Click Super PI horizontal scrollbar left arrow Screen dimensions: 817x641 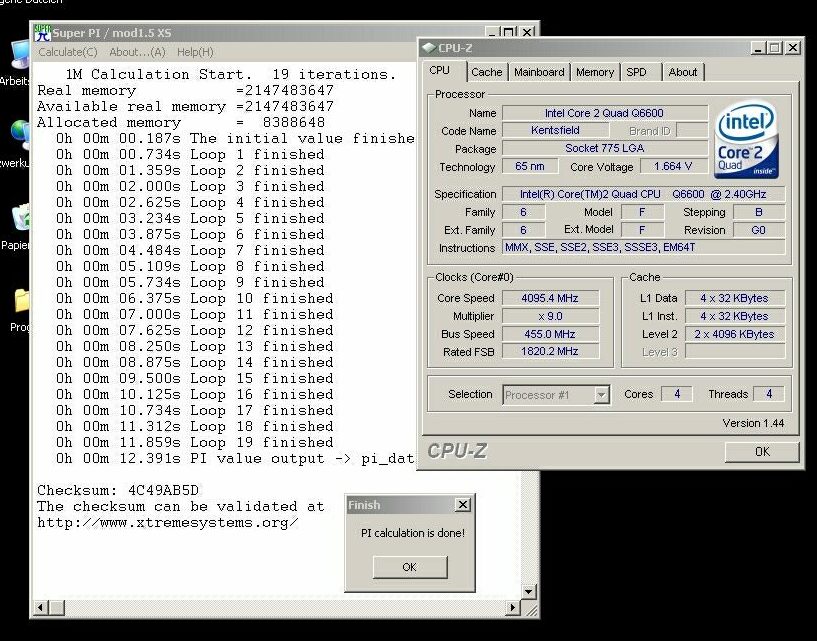click(x=41, y=607)
